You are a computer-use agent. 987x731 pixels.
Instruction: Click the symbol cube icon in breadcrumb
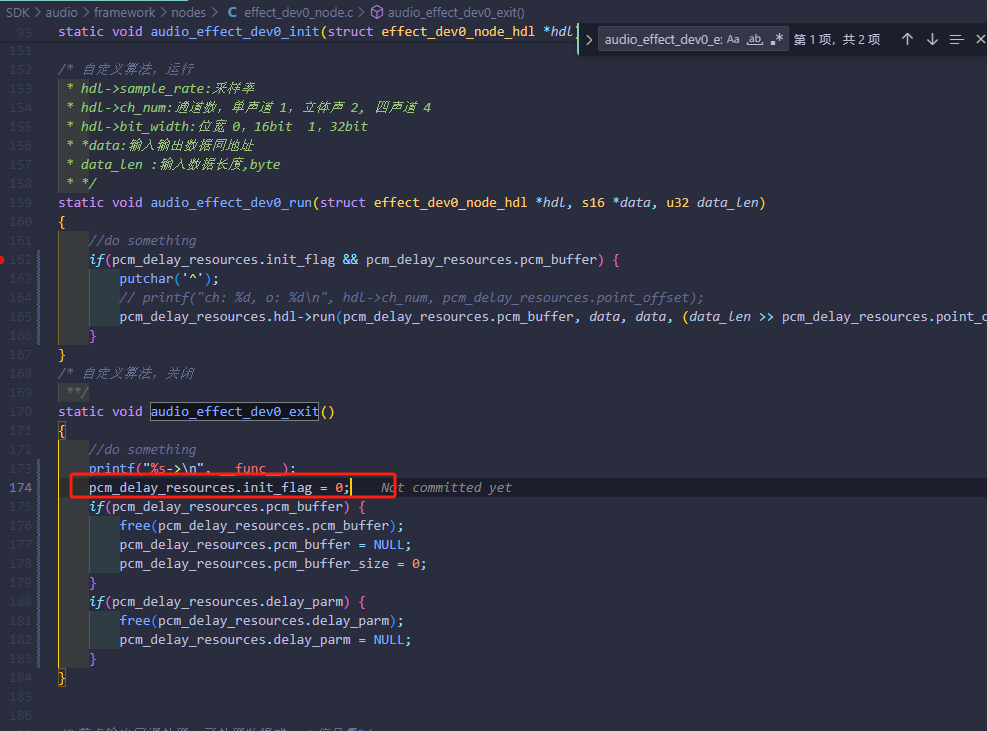pyautogui.click(x=376, y=13)
